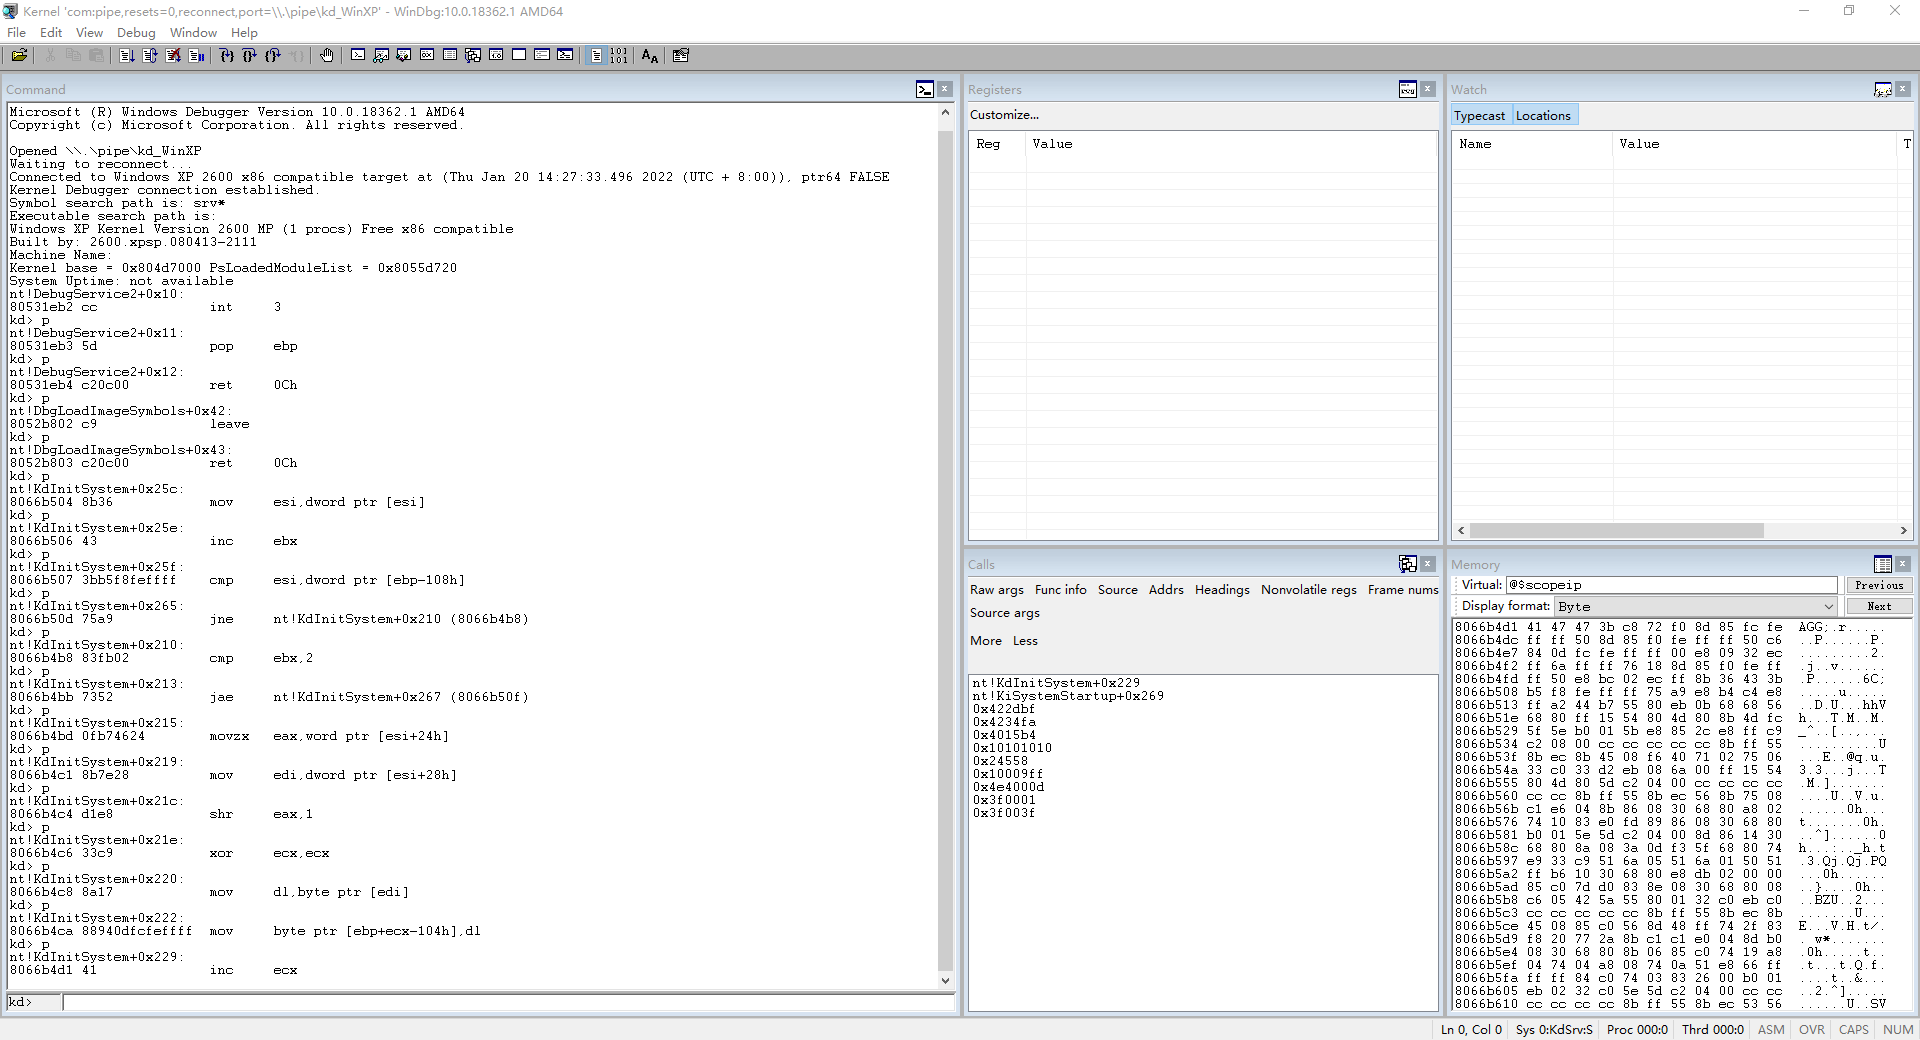Viewport: 1920px width, 1040px height.
Task: Toggle Addrs in the Calls panel
Action: [1166, 590]
